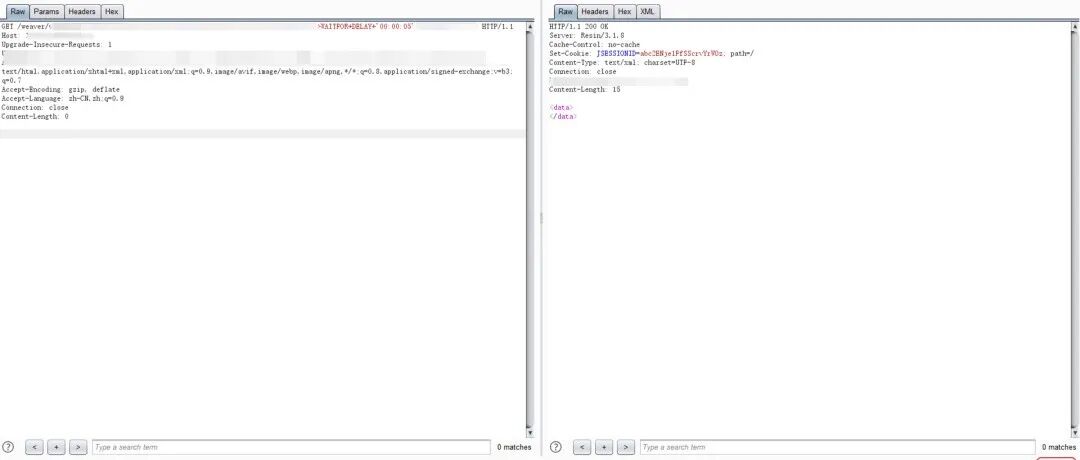Open the response Raw tab
Viewport: 1080px width, 460px height.
565,12
